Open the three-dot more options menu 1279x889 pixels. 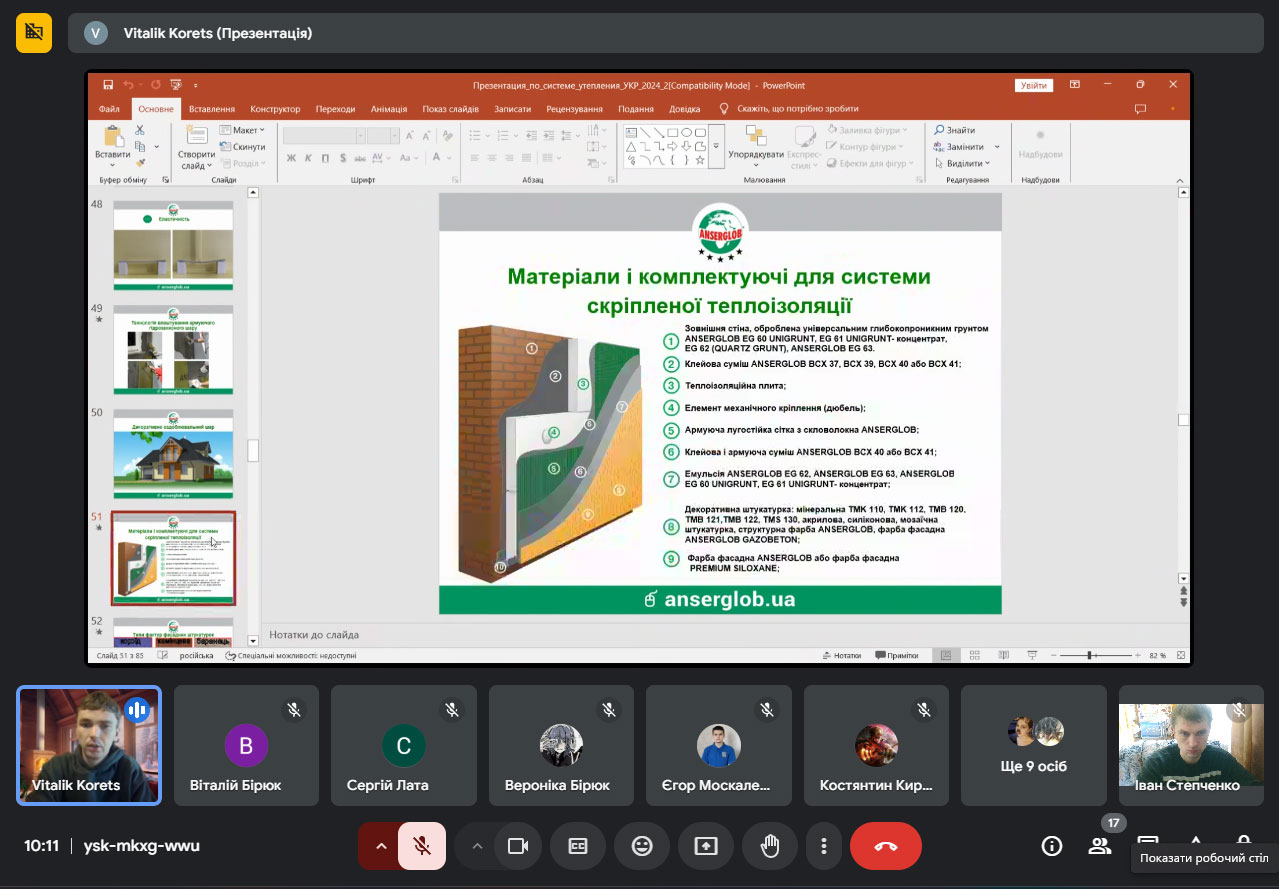coord(824,846)
